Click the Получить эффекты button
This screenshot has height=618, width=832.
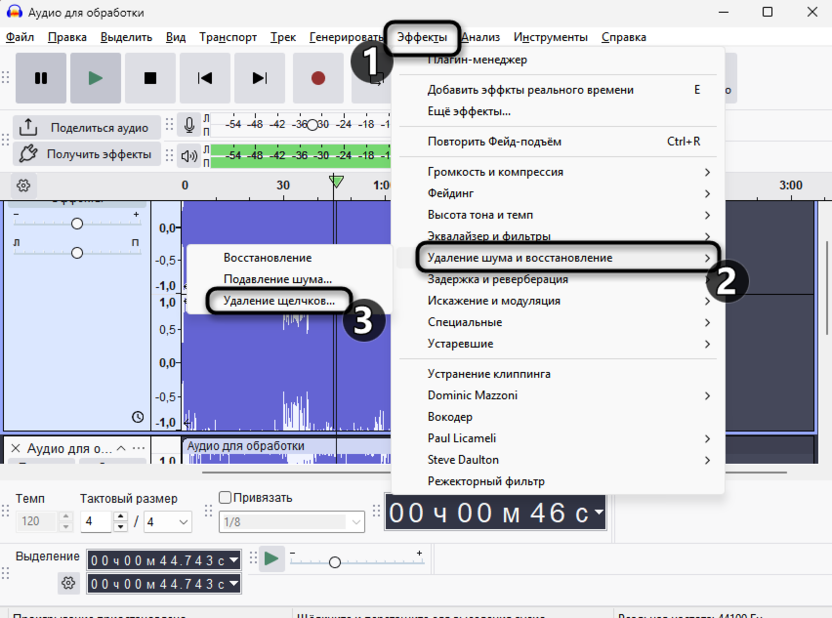tap(85, 154)
